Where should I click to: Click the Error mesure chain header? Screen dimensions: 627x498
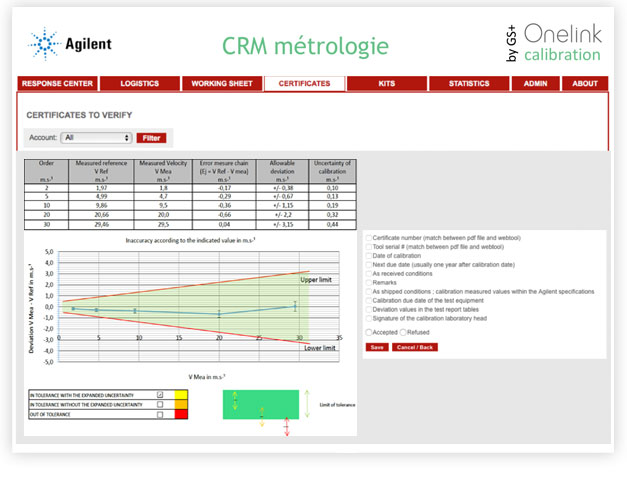click(224, 172)
